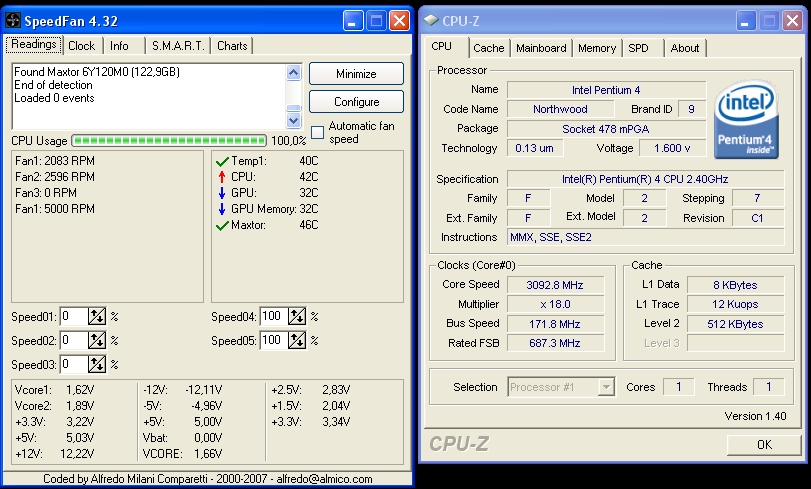Click the Fan2: 2596 RPM reading
Image resolution: width=811 pixels, height=489 pixels.
[55, 177]
